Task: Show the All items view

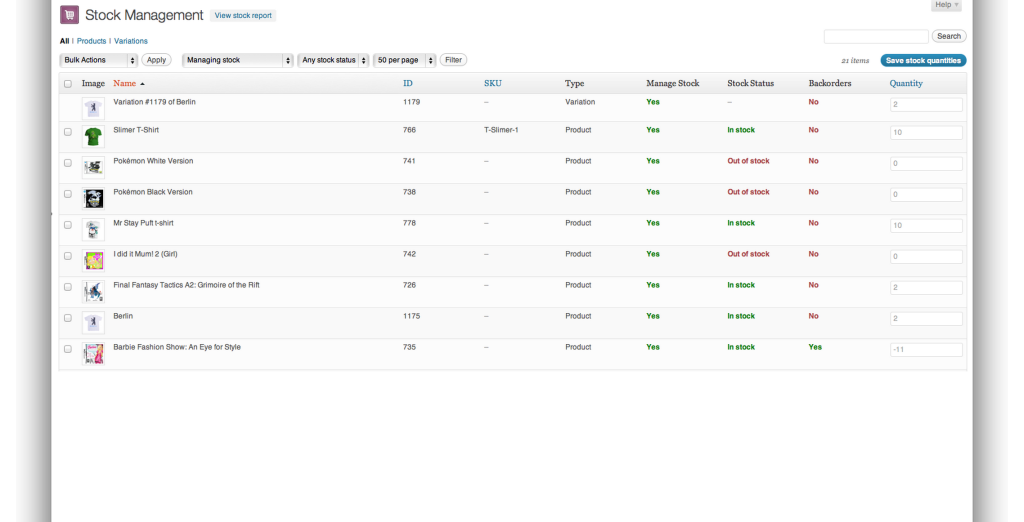Action: (64, 41)
